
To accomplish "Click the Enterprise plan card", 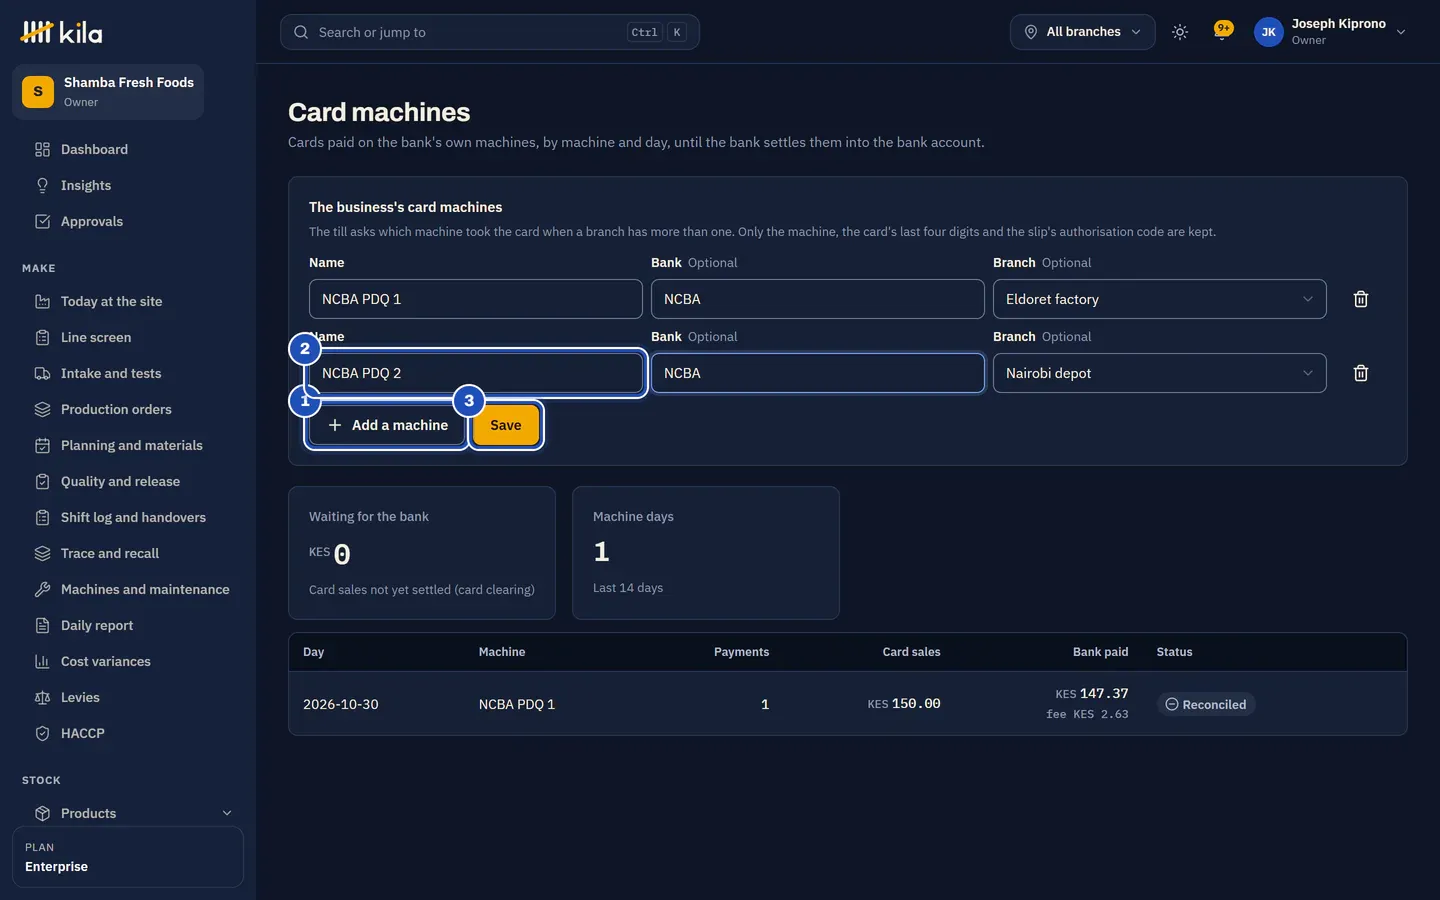I will [x=128, y=857].
